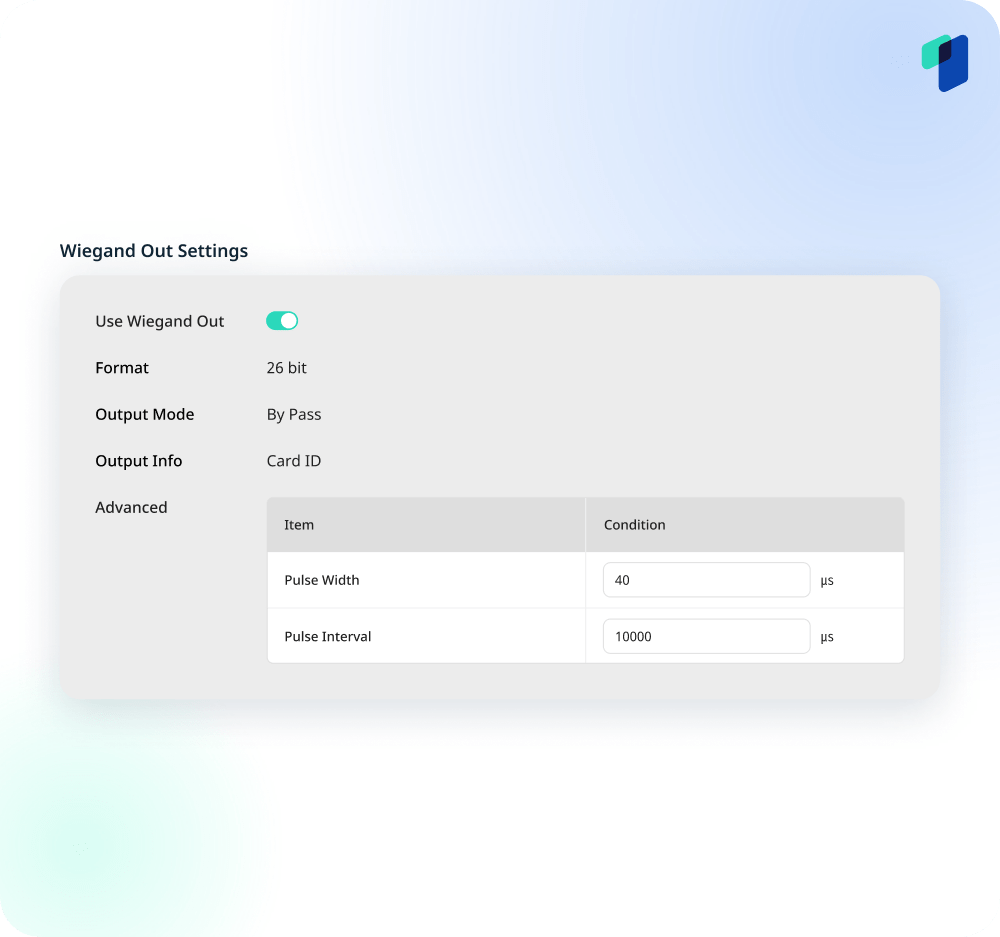Click the Item column header

click(299, 525)
